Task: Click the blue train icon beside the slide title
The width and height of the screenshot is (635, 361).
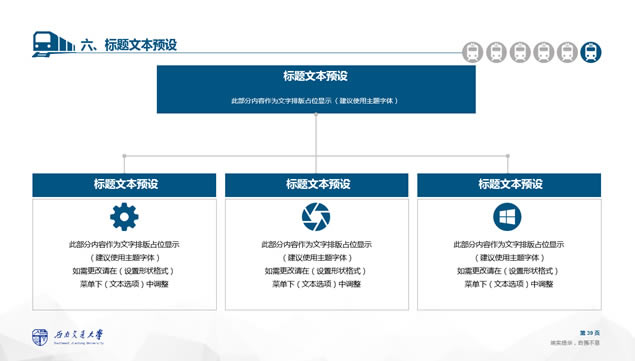Action: 53,44
